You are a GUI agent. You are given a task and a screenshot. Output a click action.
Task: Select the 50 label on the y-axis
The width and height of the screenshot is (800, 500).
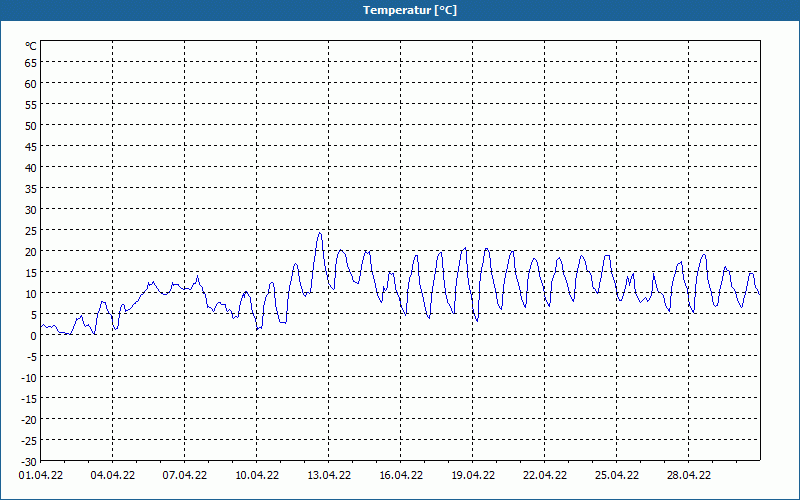point(30,125)
